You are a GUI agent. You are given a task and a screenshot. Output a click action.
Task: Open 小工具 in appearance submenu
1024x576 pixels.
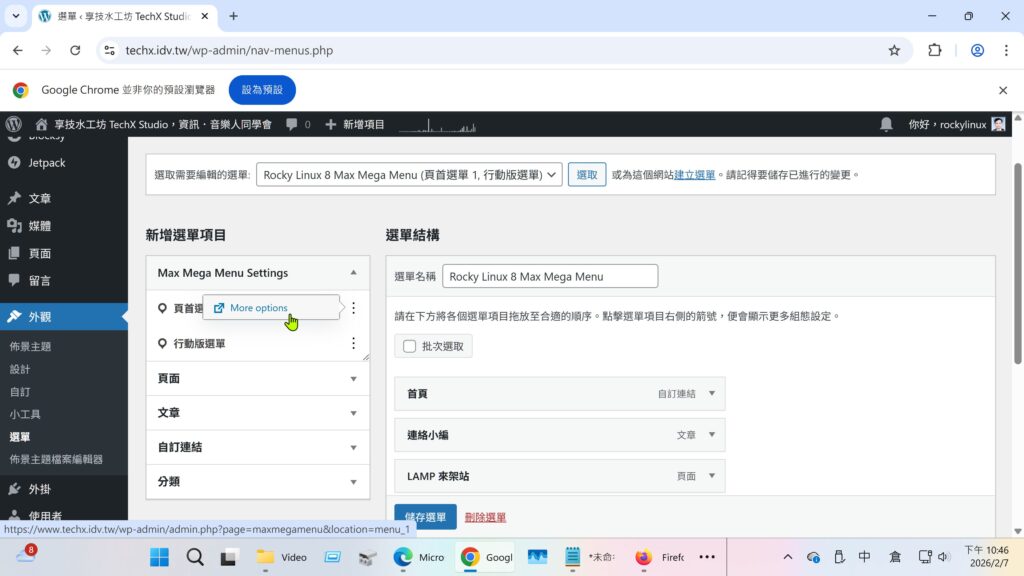25,414
